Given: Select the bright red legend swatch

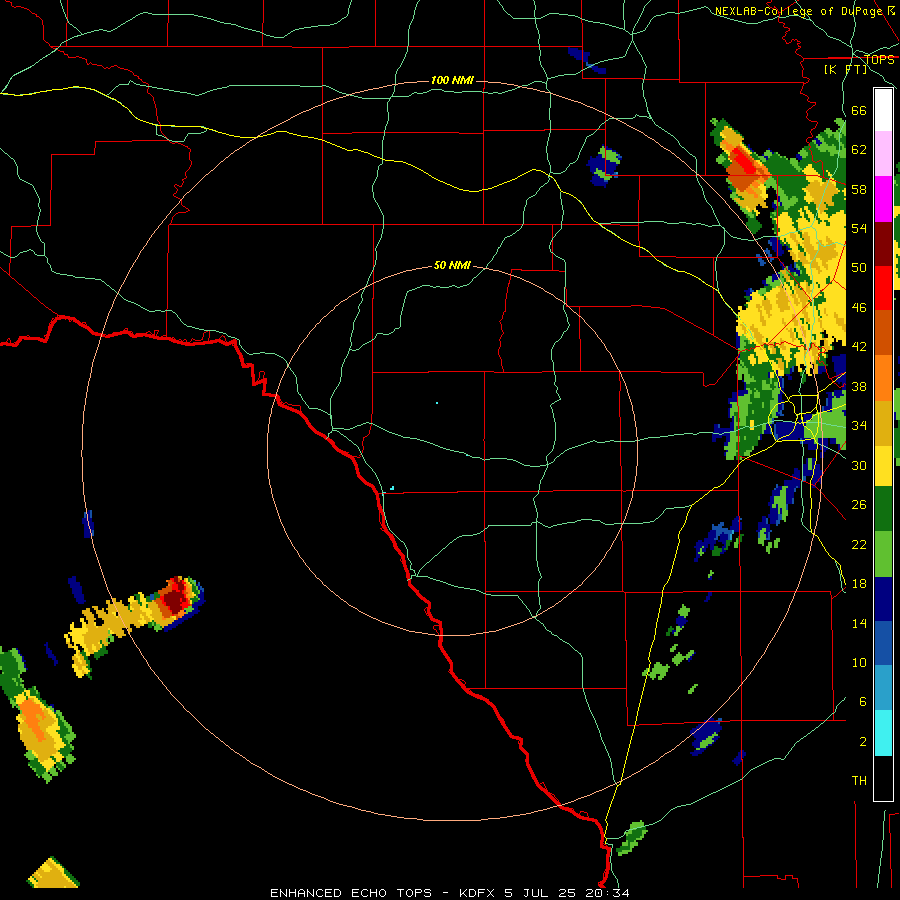Looking at the screenshot, I should [883, 288].
